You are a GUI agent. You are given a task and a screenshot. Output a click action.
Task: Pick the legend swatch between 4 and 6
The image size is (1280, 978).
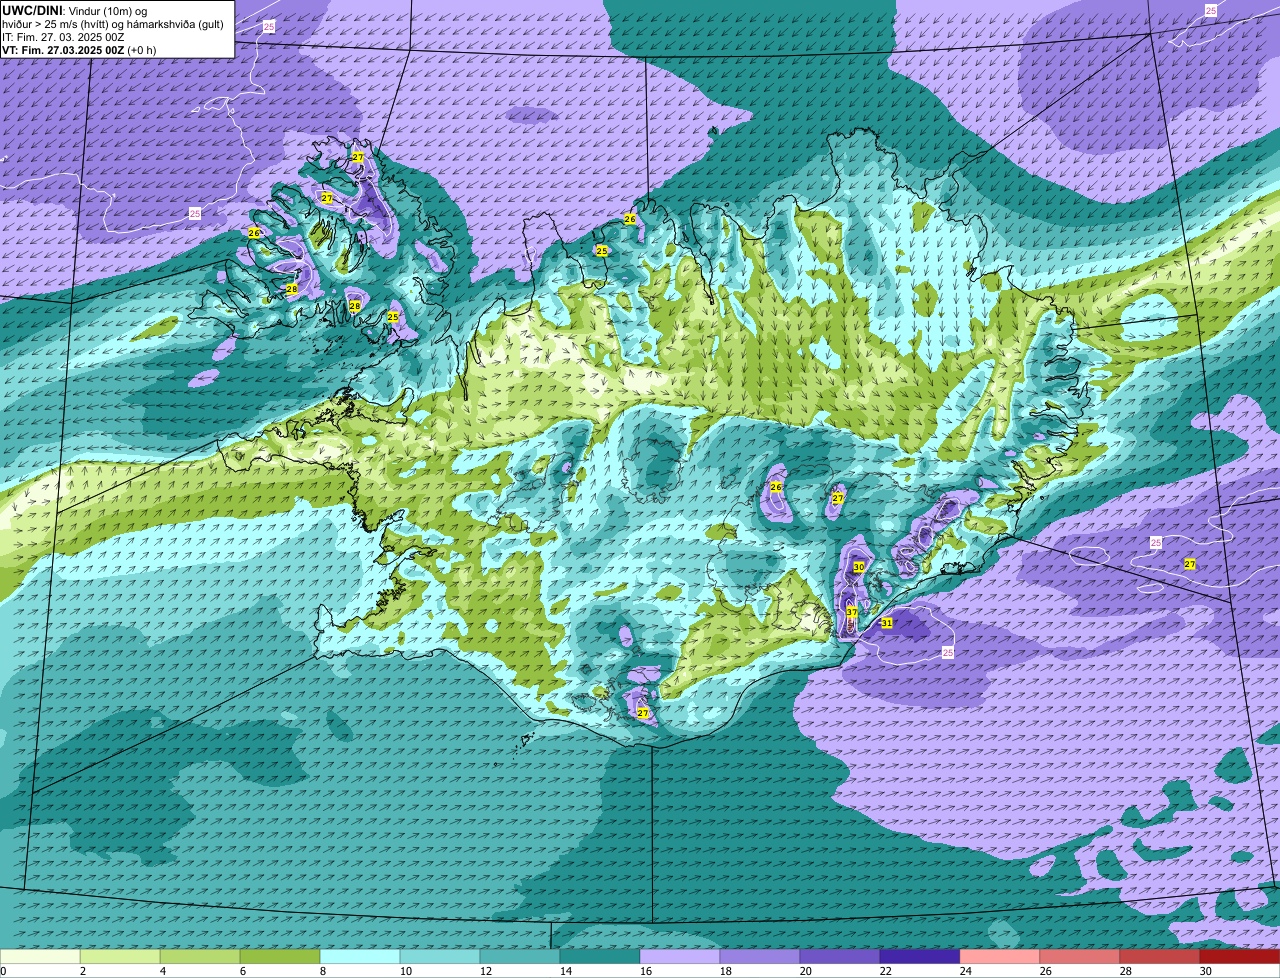(200, 956)
